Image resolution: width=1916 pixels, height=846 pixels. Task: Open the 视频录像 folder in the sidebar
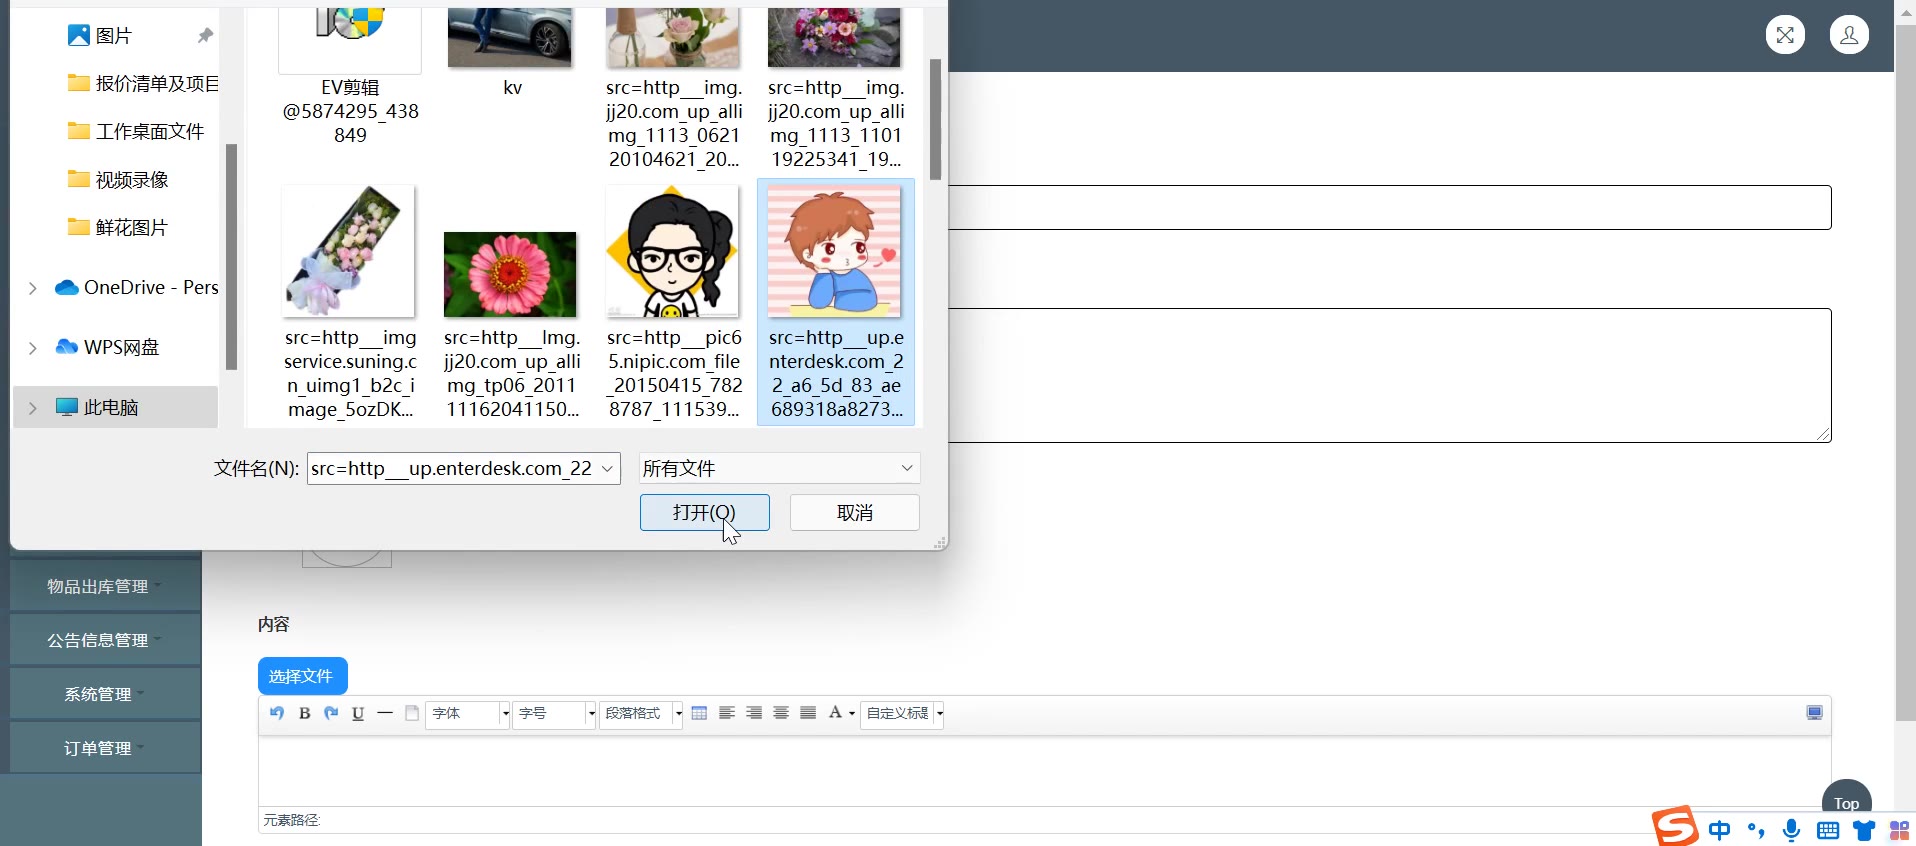pos(118,180)
